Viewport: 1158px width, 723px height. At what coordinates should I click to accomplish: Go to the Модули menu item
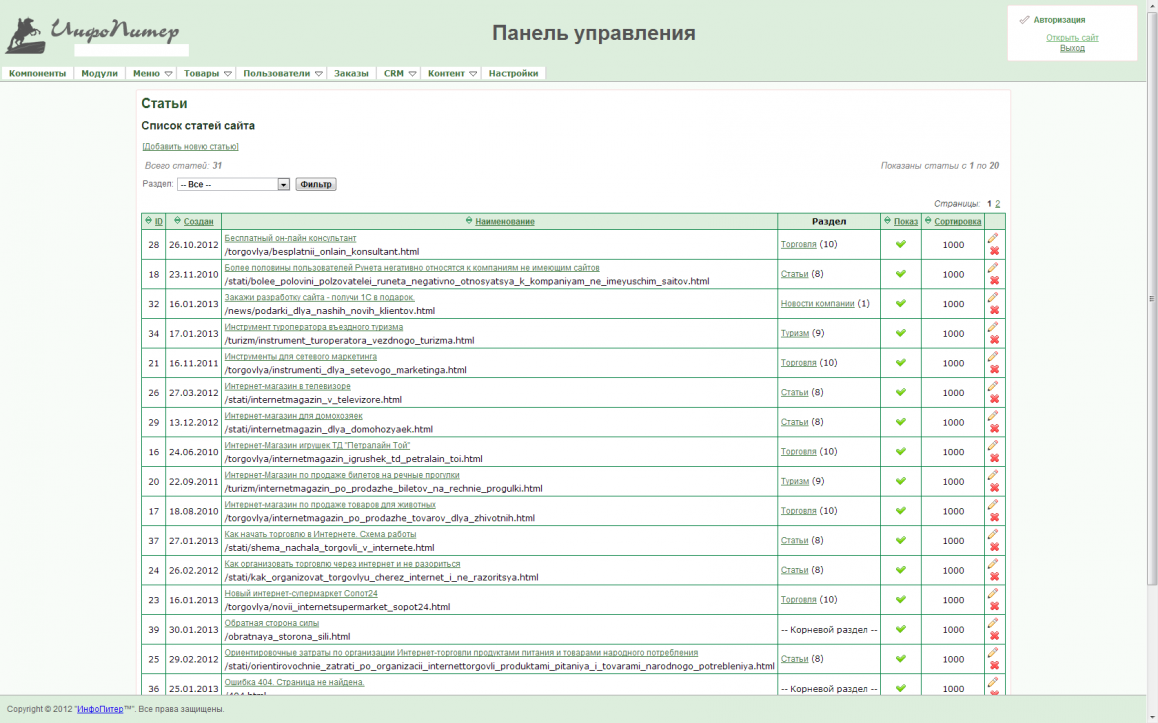(100, 73)
